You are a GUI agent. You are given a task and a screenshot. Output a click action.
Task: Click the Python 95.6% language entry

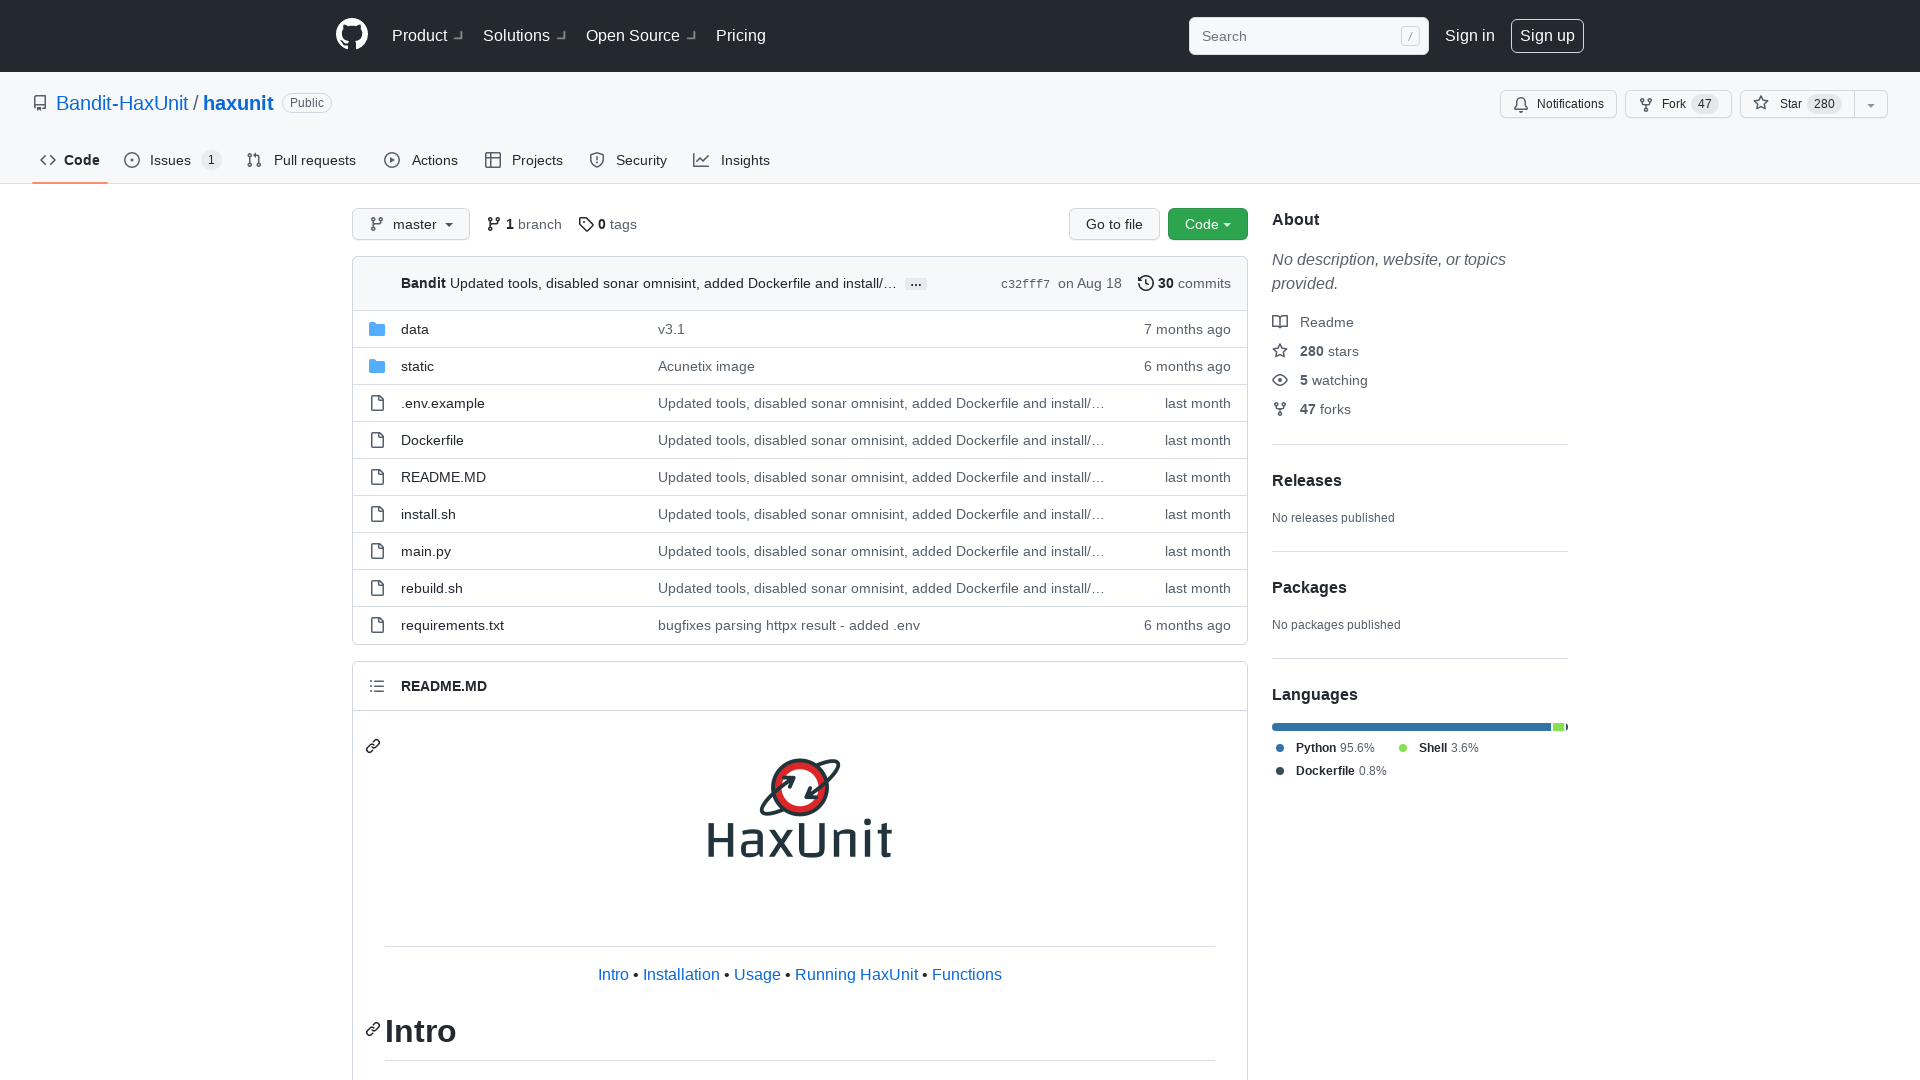pos(1325,748)
